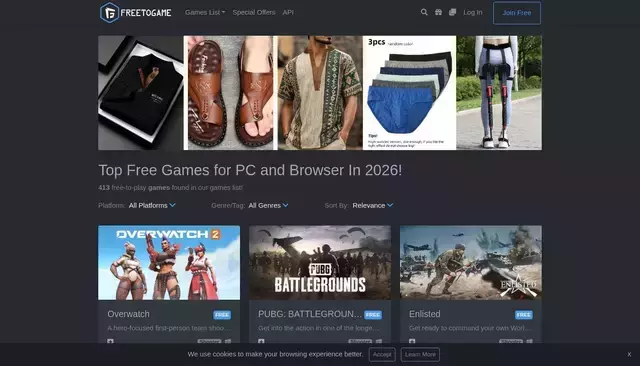640x366 pixels.
Task: Open the gift giveaways icon
Action: click(438, 12)
